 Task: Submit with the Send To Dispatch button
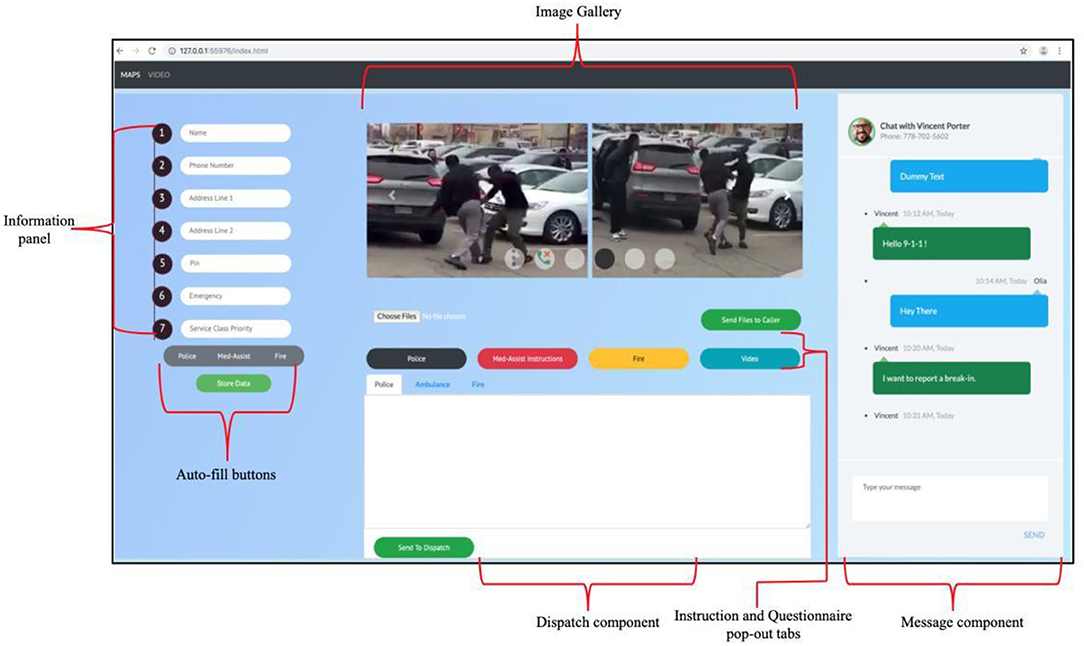[424, 548]
